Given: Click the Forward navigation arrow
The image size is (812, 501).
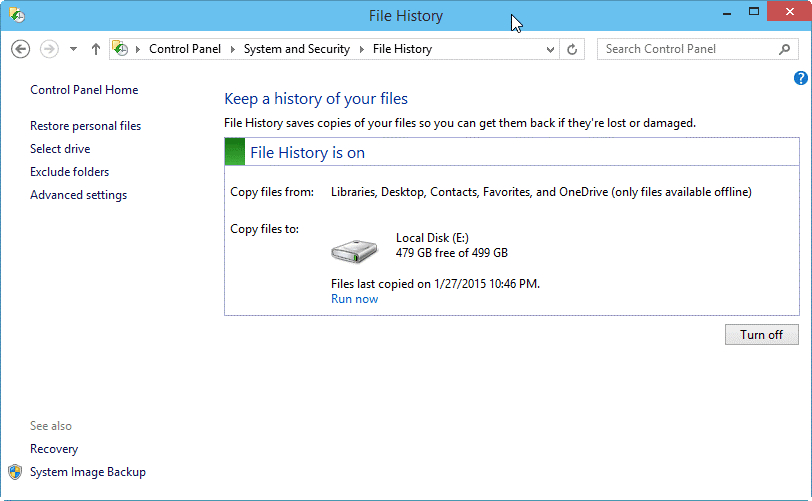Looking at the screenshot, I should tap(49, 49).
